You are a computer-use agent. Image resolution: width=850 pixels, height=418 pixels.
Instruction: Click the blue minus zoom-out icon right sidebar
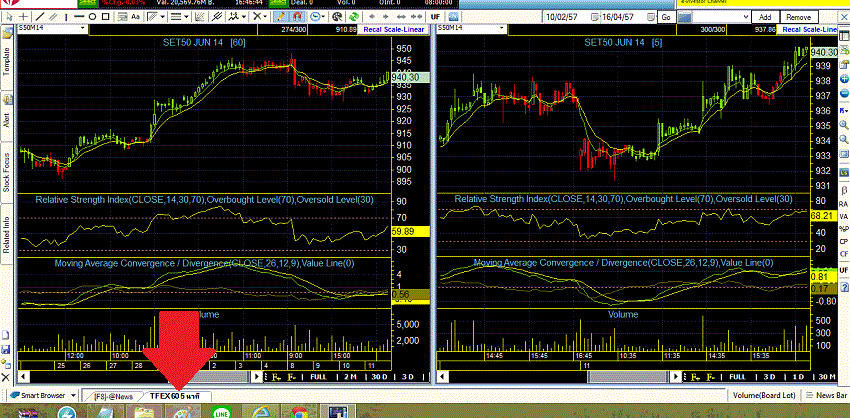(844, 94)
